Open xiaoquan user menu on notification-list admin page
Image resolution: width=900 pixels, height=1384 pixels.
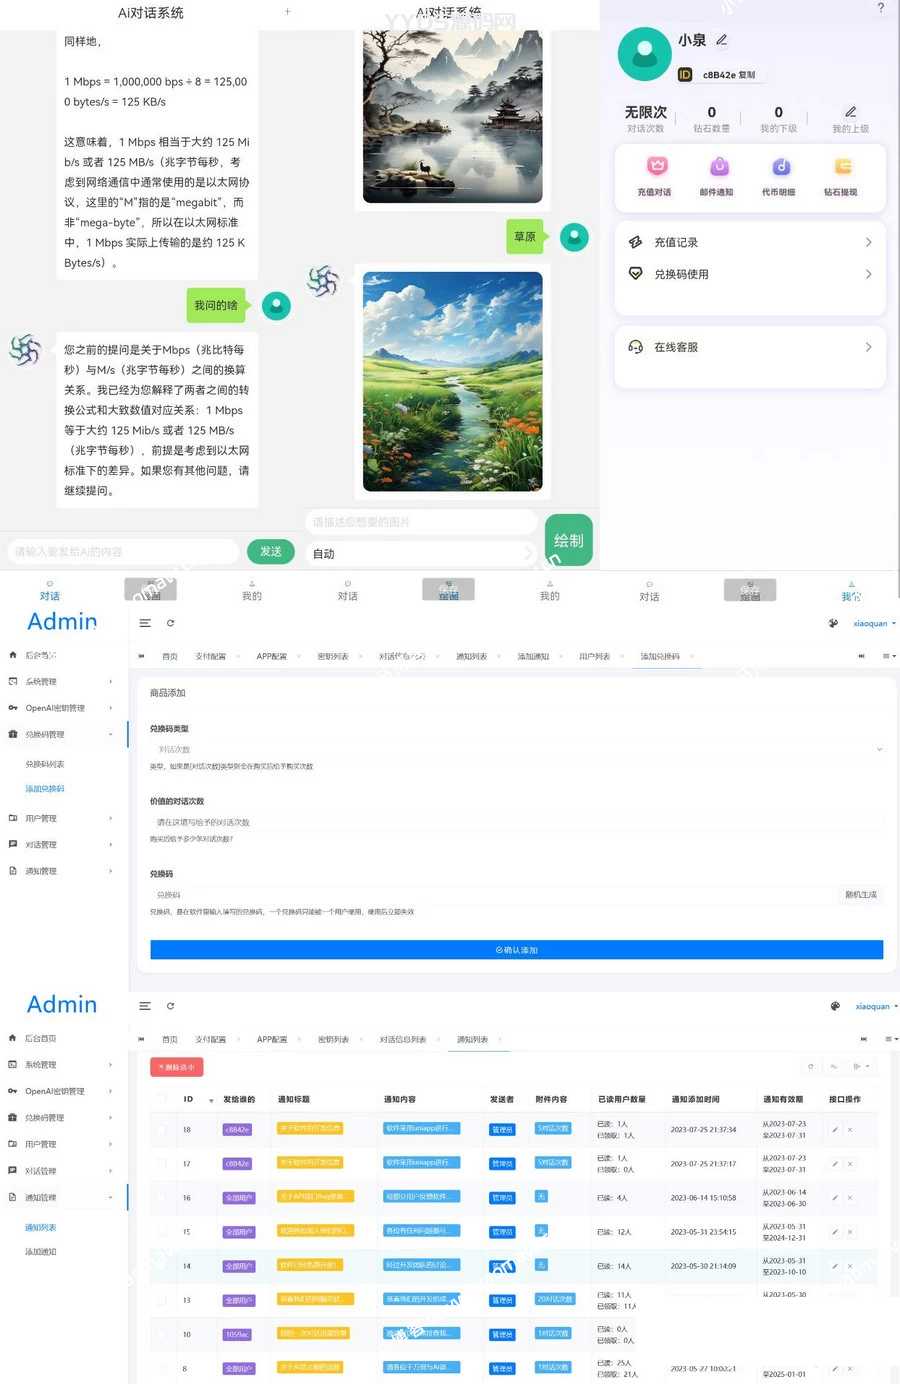coord(877,1006)
